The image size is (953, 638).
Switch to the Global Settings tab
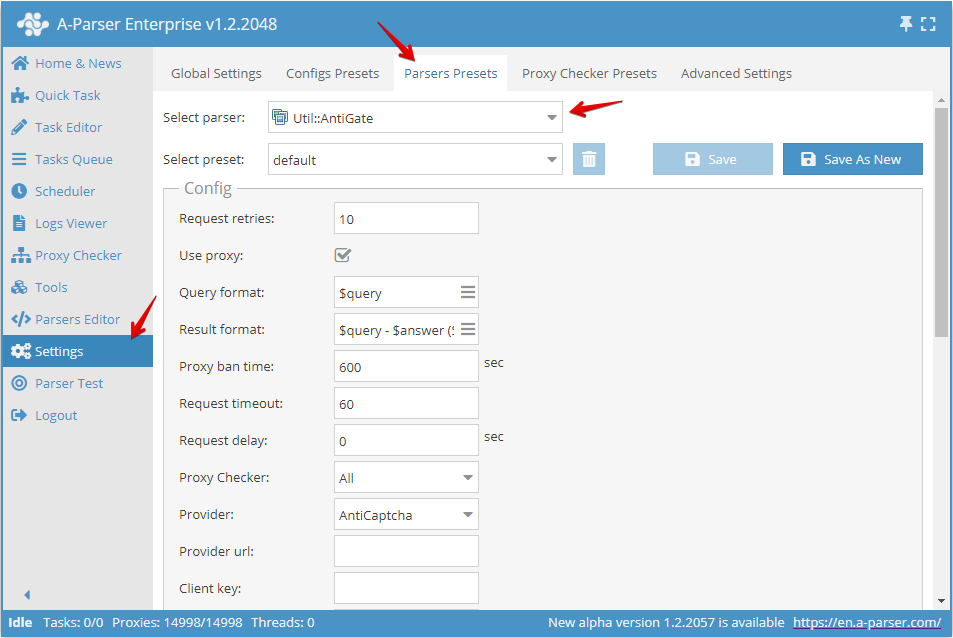click(x=216, y=73)
